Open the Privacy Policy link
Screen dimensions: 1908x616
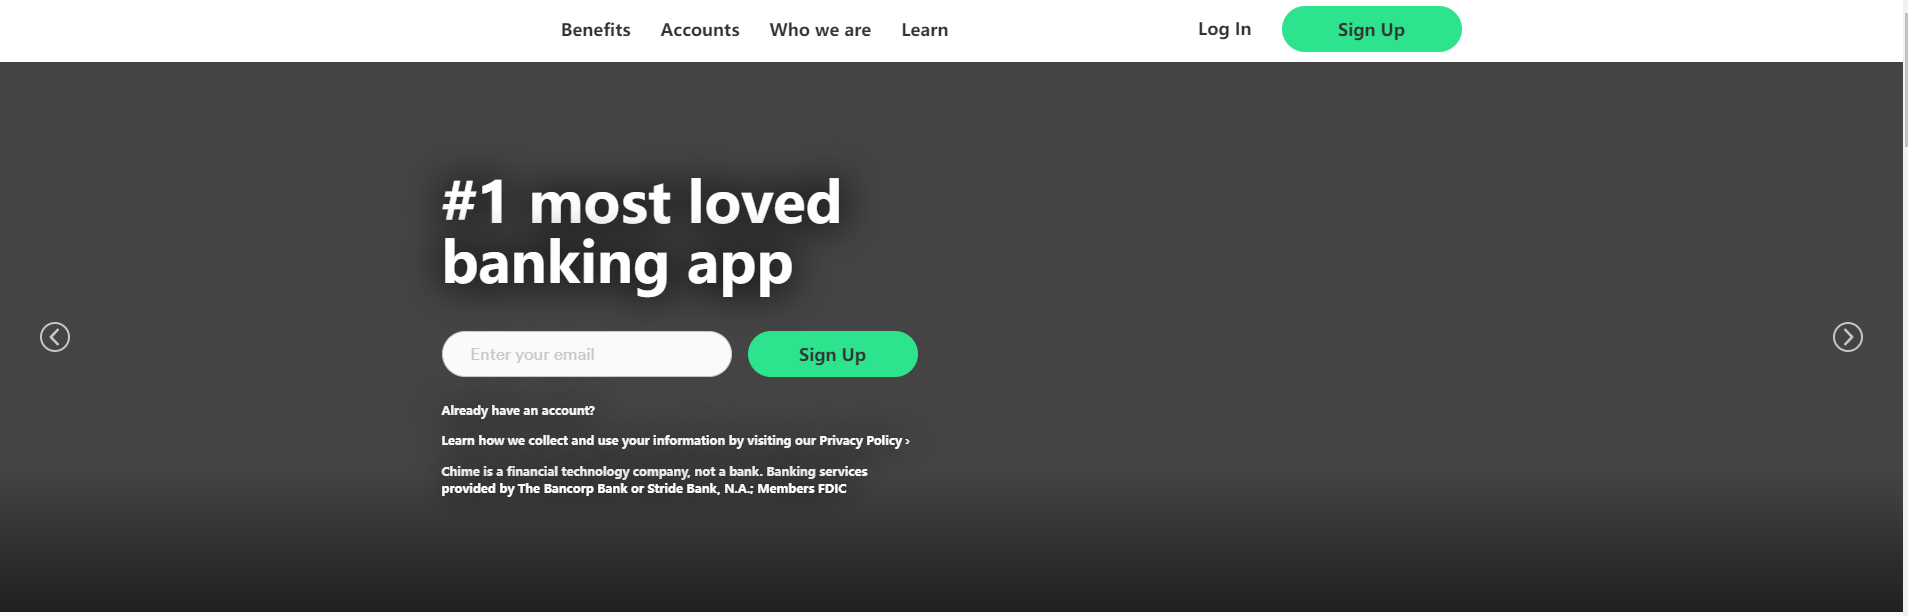click(860, 441)
